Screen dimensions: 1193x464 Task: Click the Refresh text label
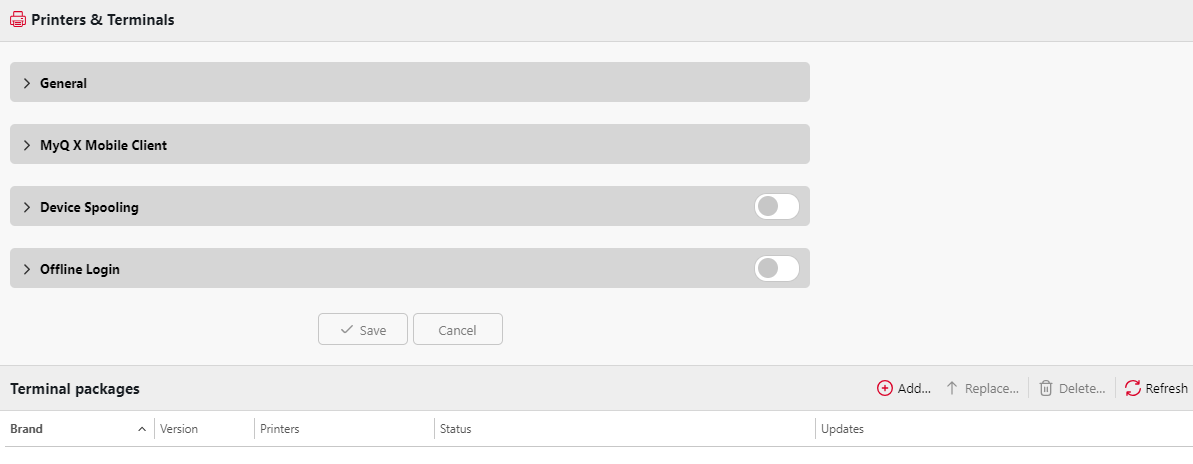[1166, 388]
